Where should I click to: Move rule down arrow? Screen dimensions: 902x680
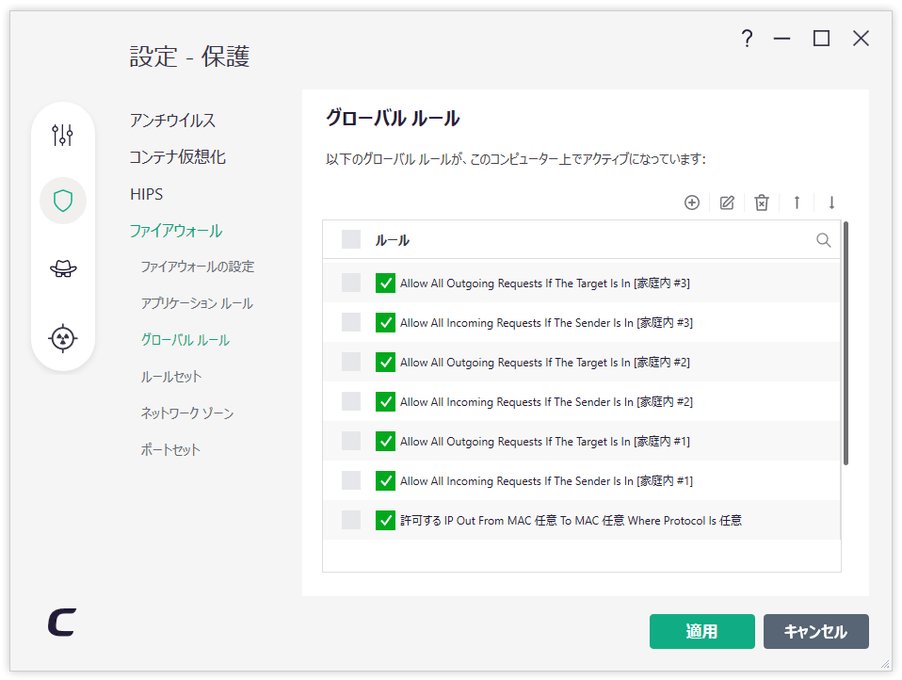[831, 203]
